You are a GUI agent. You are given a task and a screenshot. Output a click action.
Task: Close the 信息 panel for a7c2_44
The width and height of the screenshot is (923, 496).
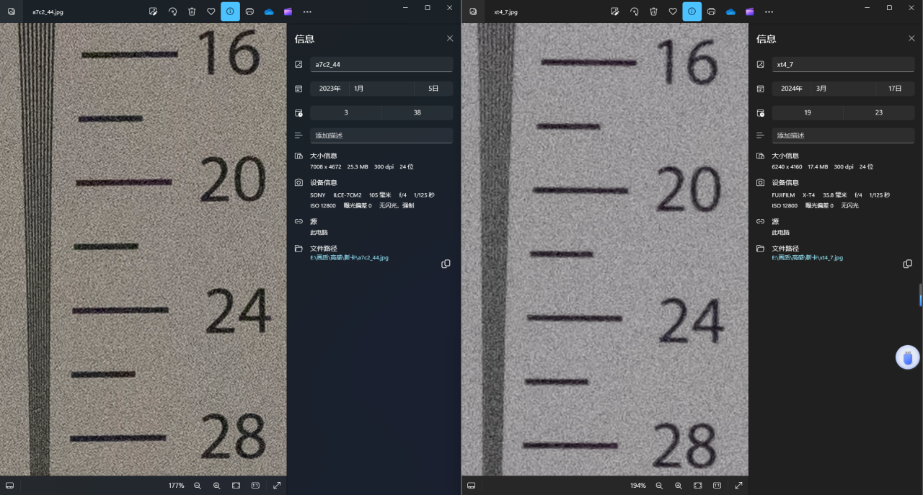[449, 38]
